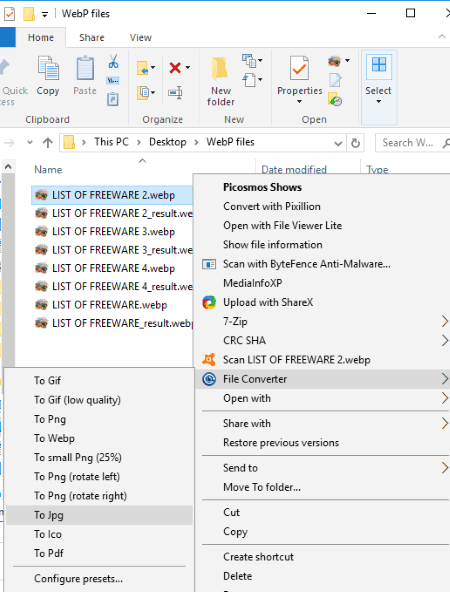Click the Paste clipboard icon
This screenshot has width=450, height=592.
point(85,68)
